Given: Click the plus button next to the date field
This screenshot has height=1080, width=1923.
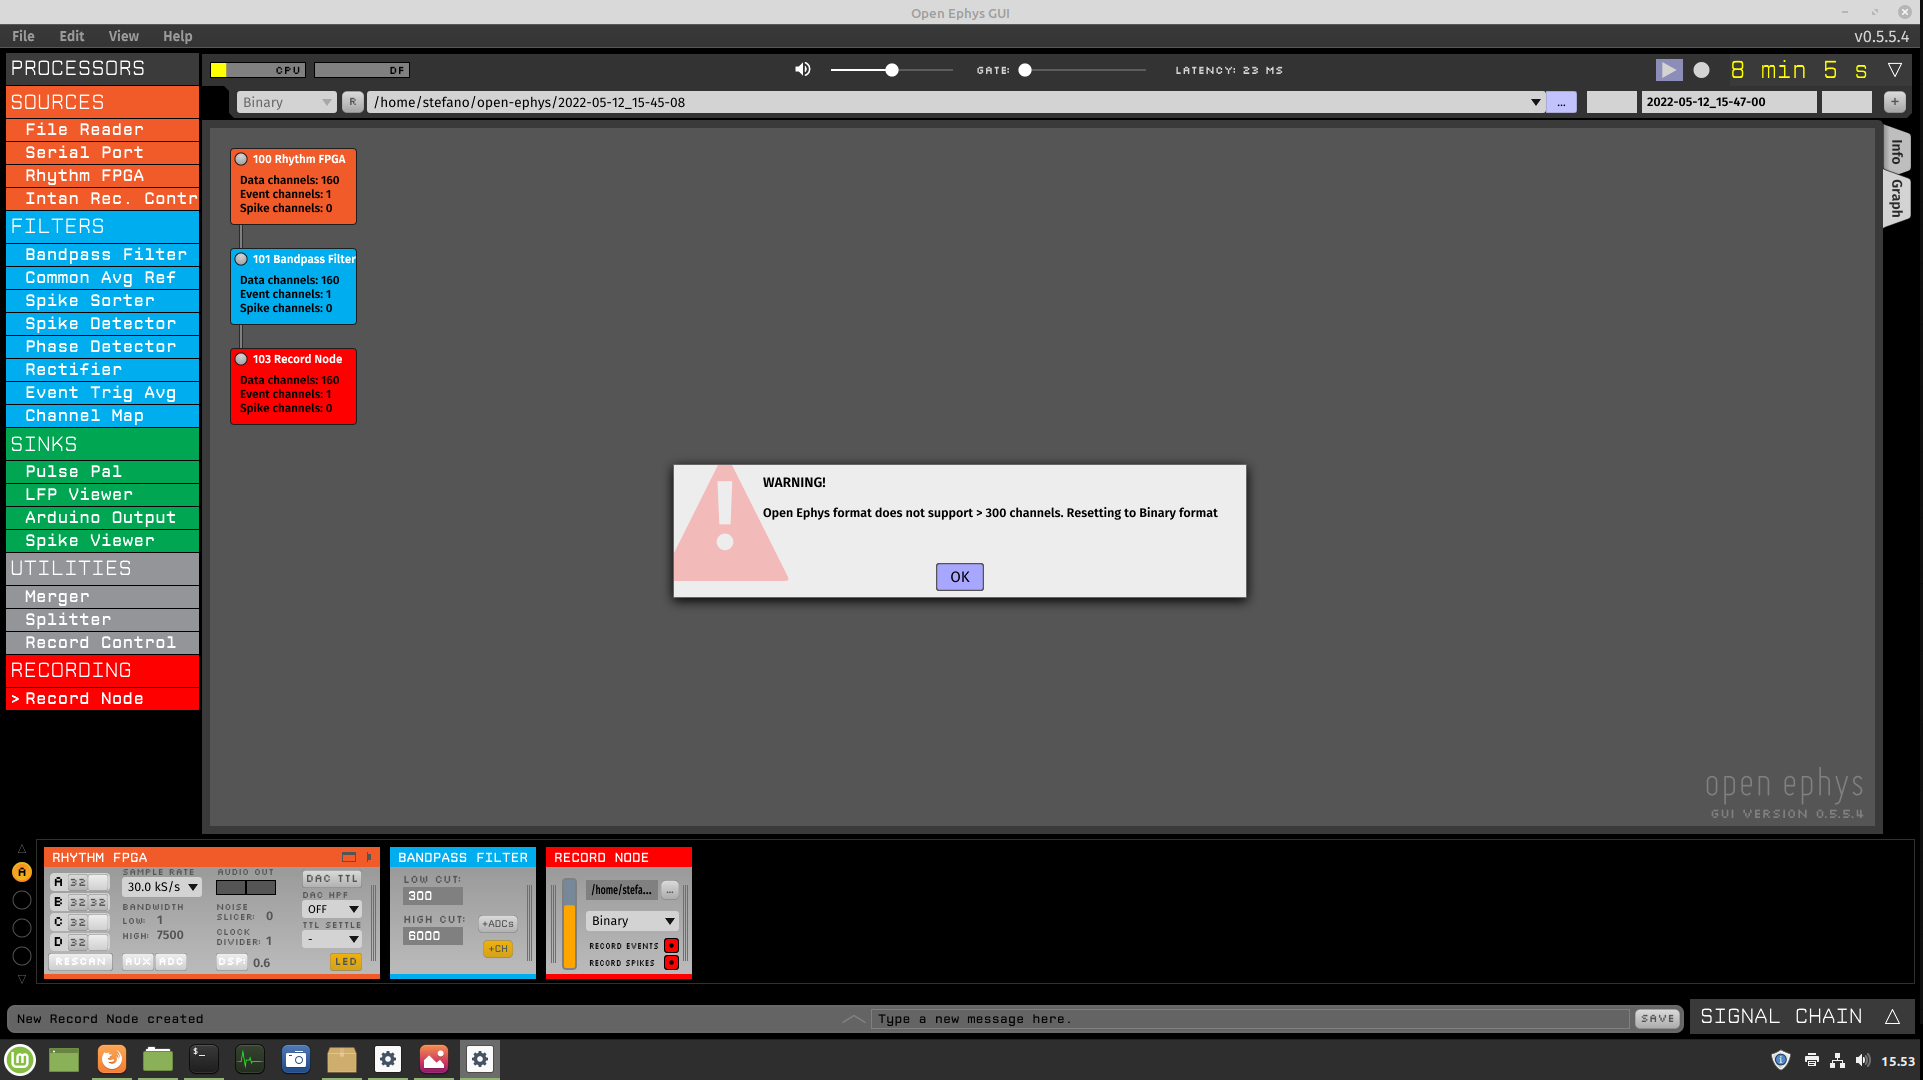Looking at the screenshot, I should pos(1894,102).
